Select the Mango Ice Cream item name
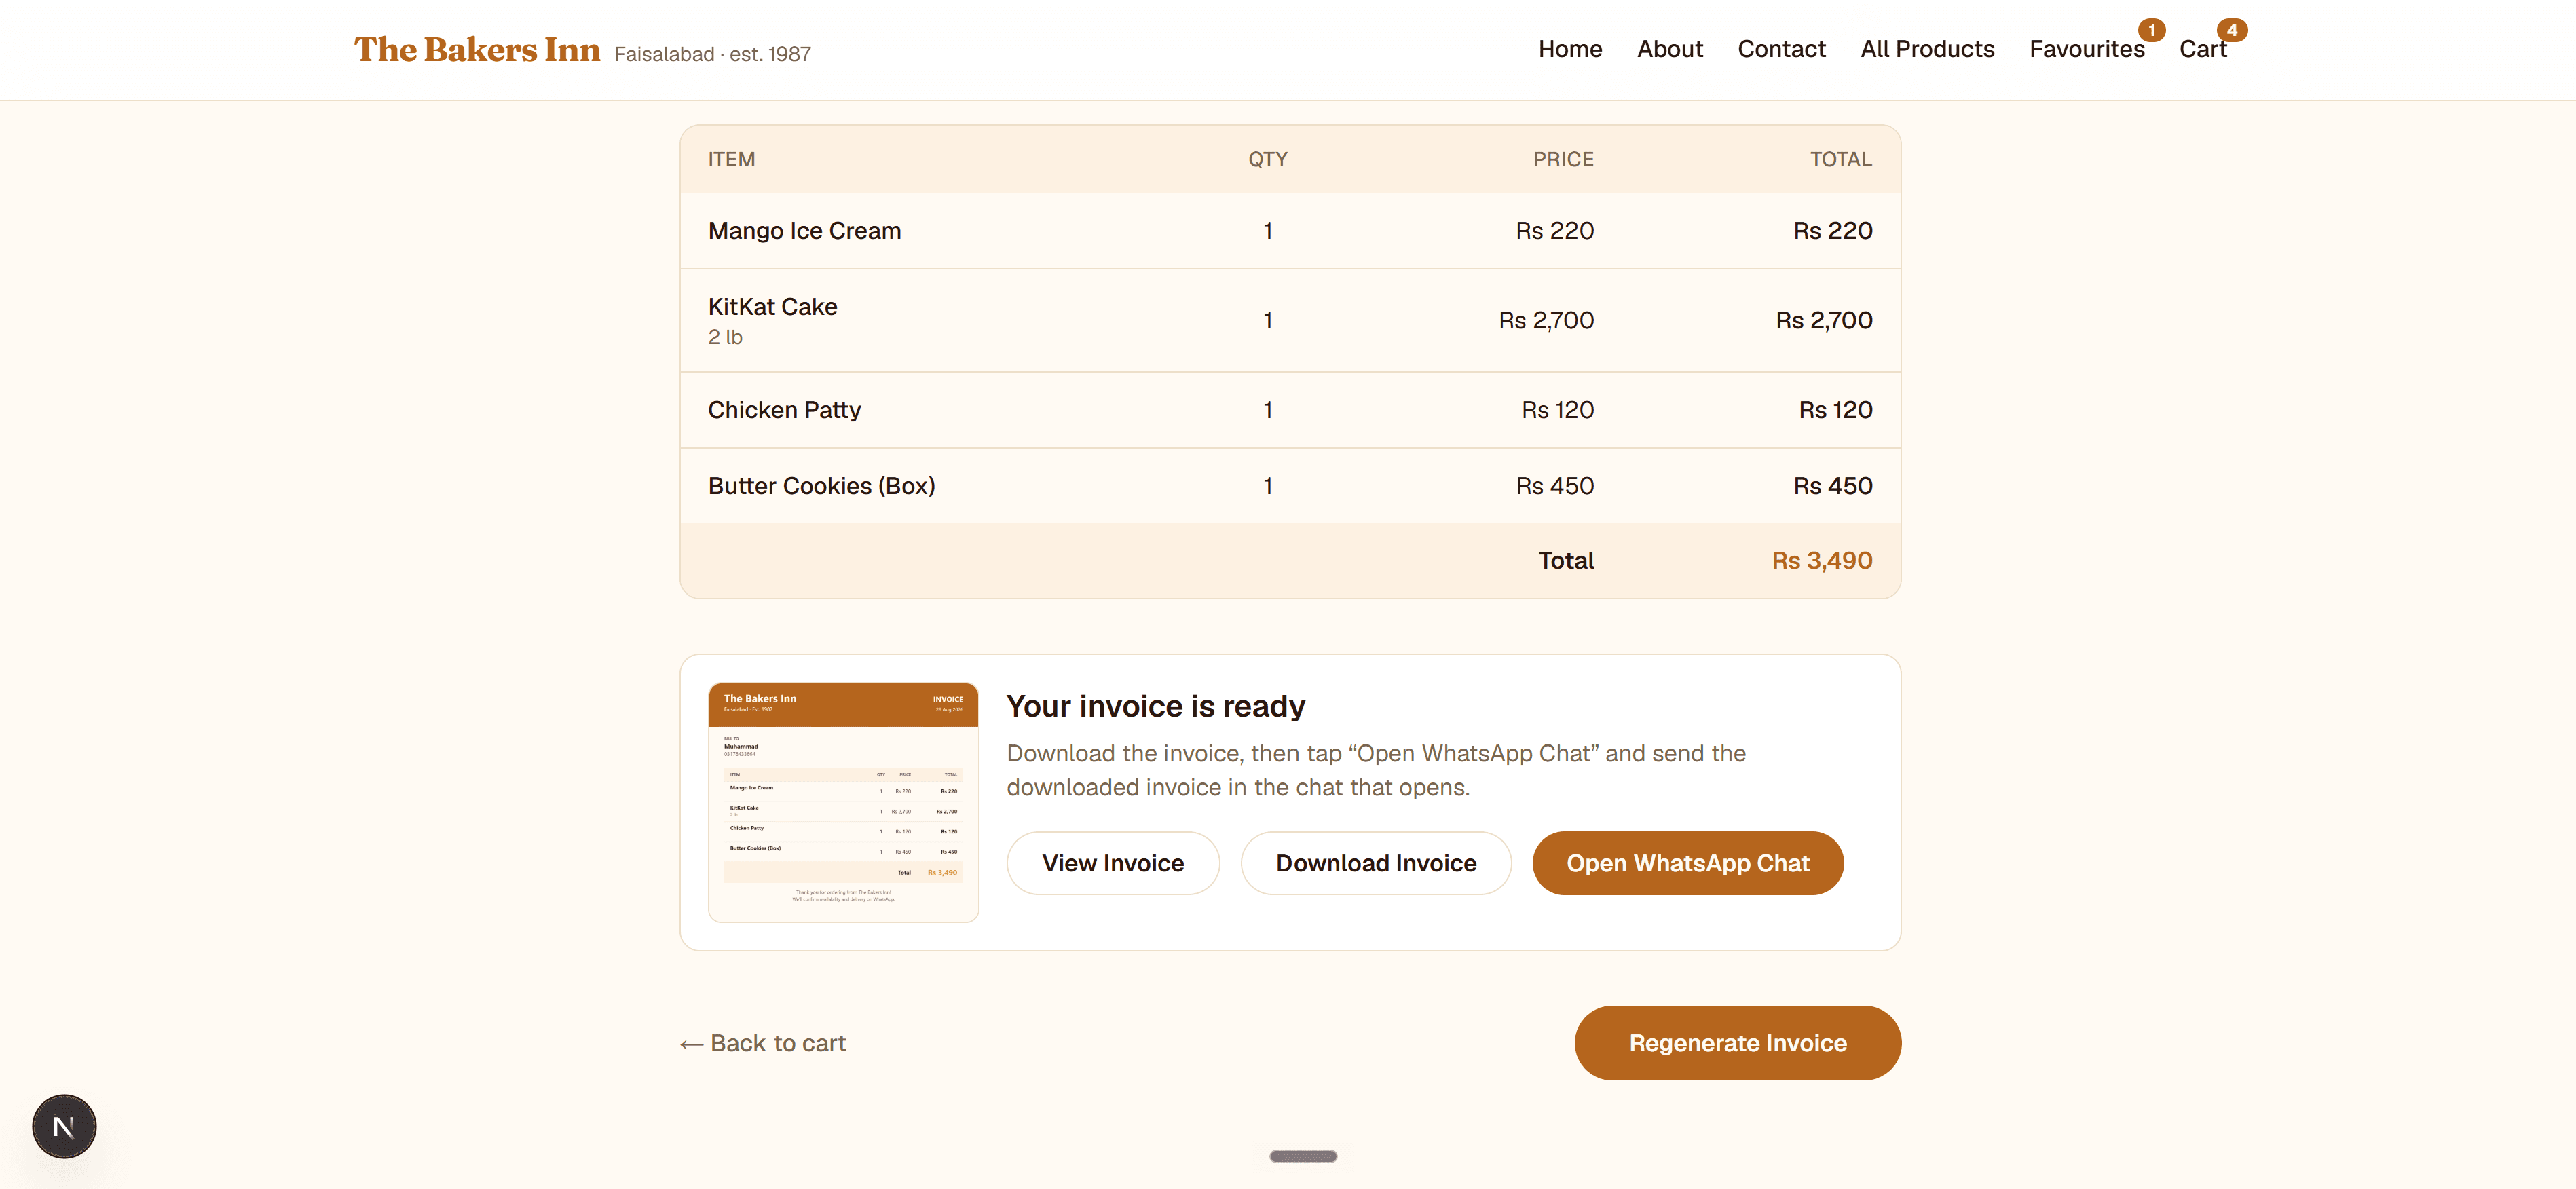The width and height of the screenshot is (2576, 1189). point(805,231)
